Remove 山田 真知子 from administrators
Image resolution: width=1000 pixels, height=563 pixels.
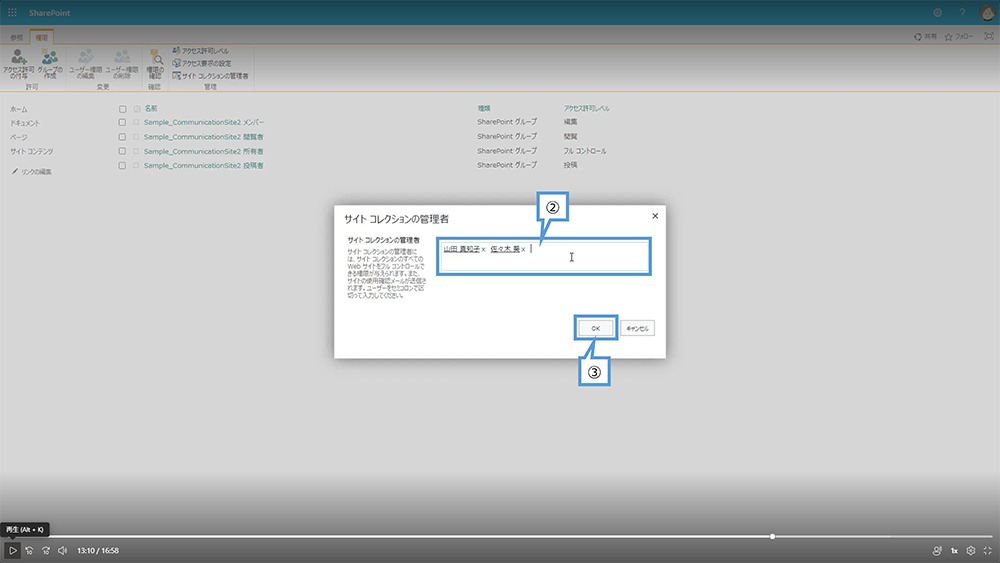(x=484, y=249)
